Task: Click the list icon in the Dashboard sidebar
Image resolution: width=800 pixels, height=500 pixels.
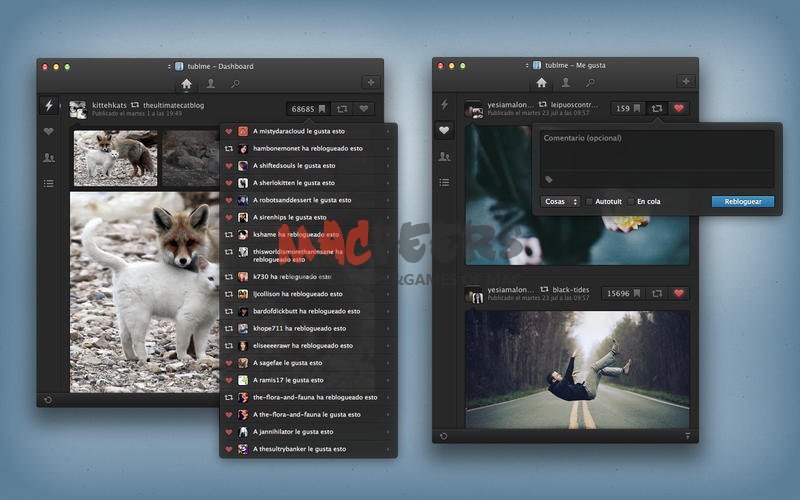Action: (48, 183)
